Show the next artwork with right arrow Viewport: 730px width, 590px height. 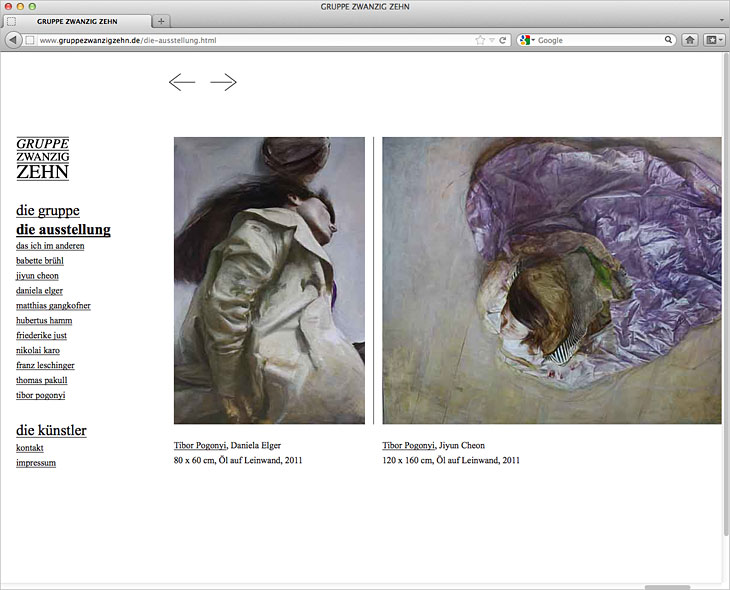[x=223, y=82]
